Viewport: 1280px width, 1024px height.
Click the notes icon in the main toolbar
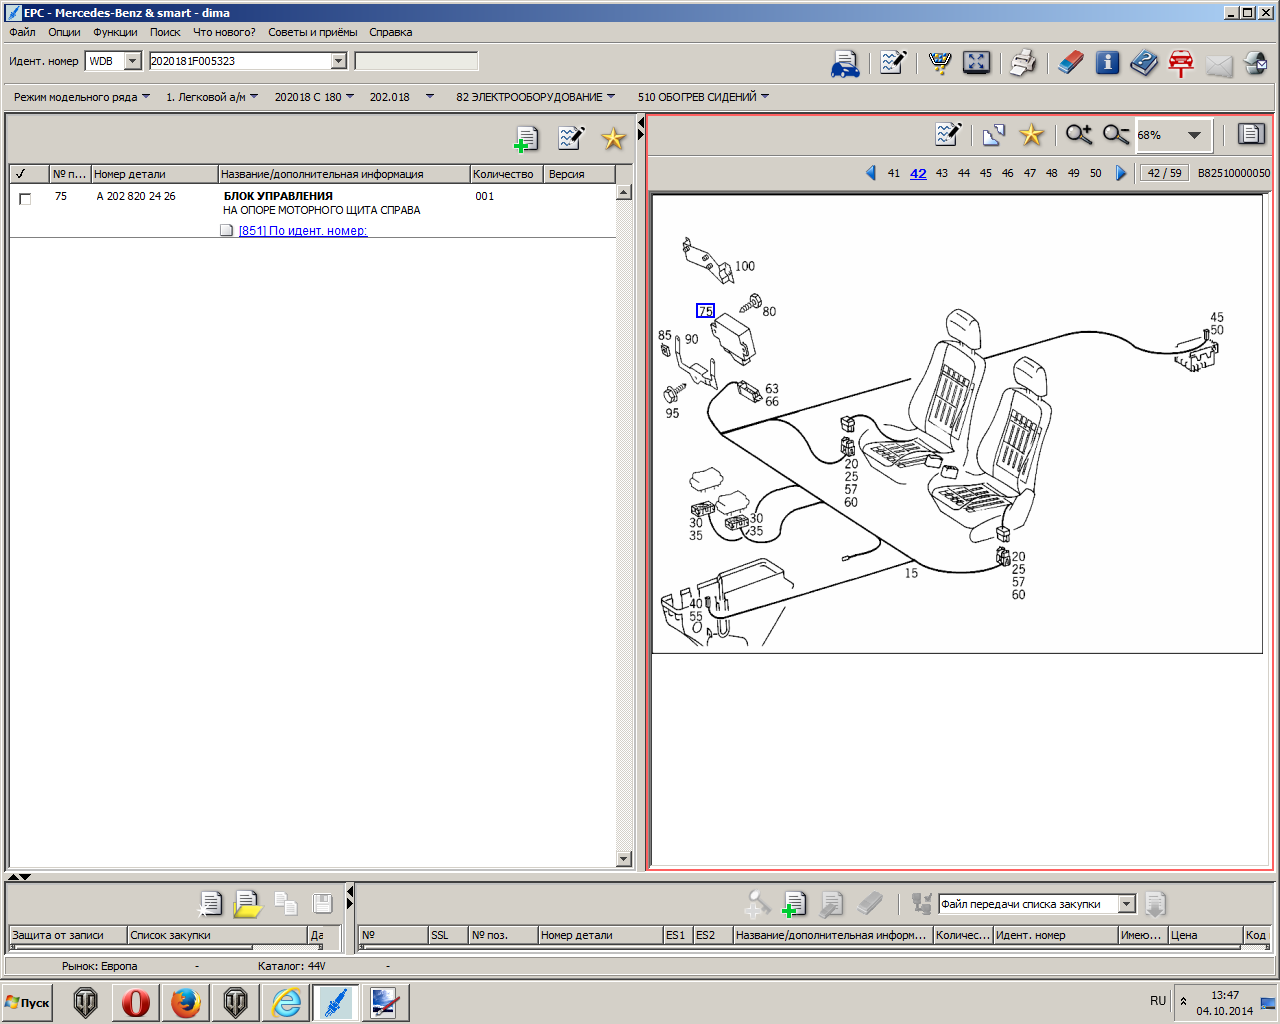coord(892,63)
